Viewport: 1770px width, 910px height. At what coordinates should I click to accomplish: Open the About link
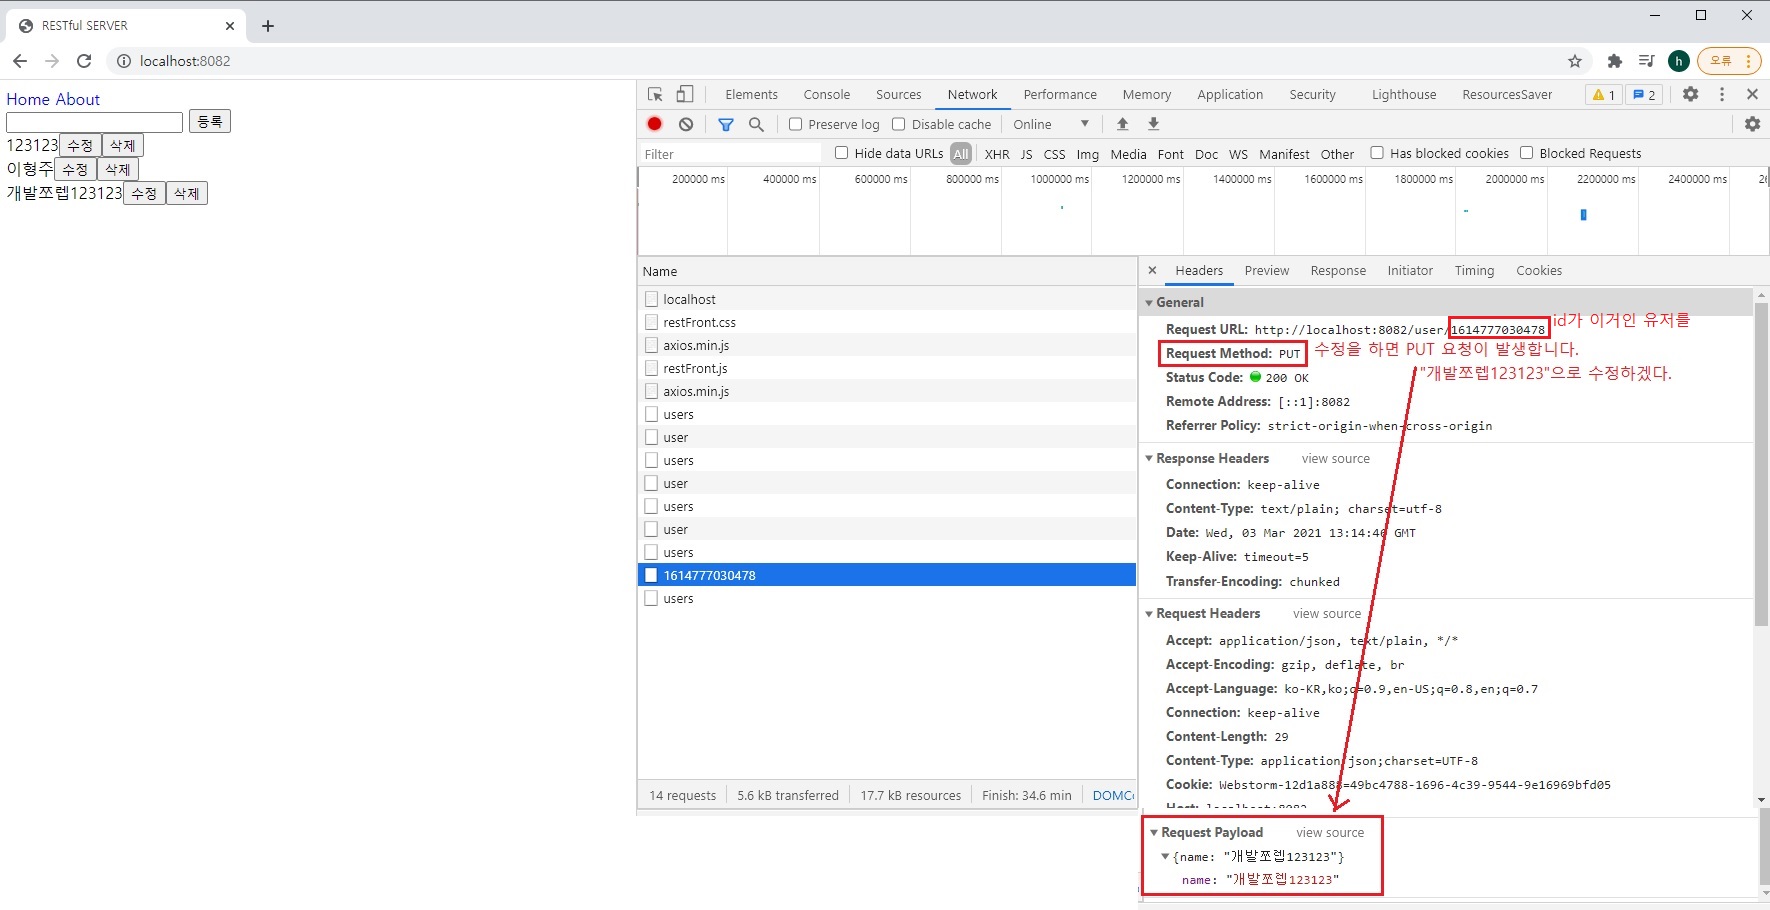(x=78, y=99)
